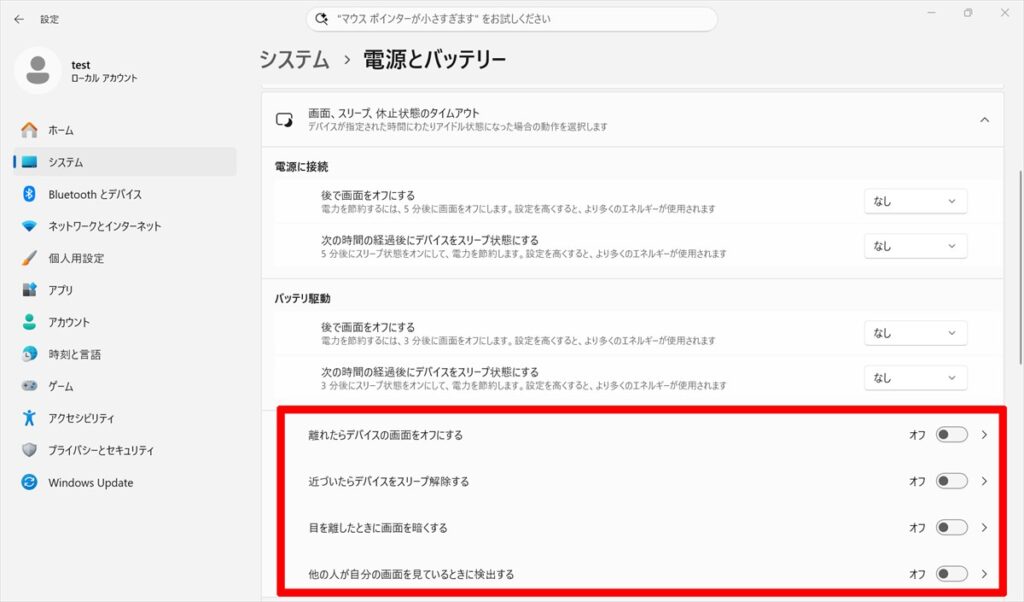Open battery sleep timeout dropdown
The height and width of the screenshot is (602, 1024).
click(916, 378)
